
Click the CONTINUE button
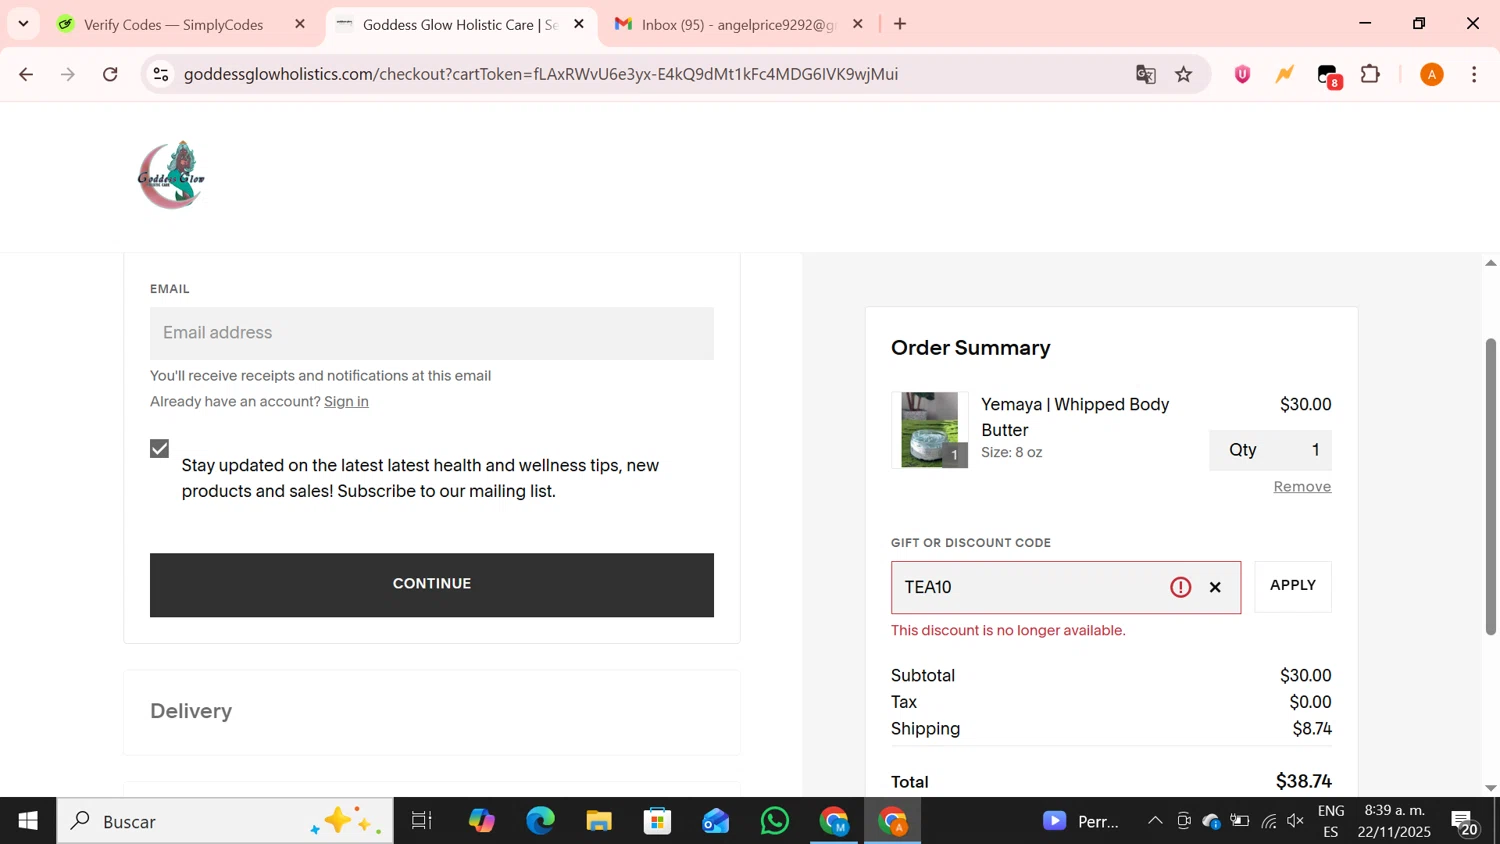[432, 585]
